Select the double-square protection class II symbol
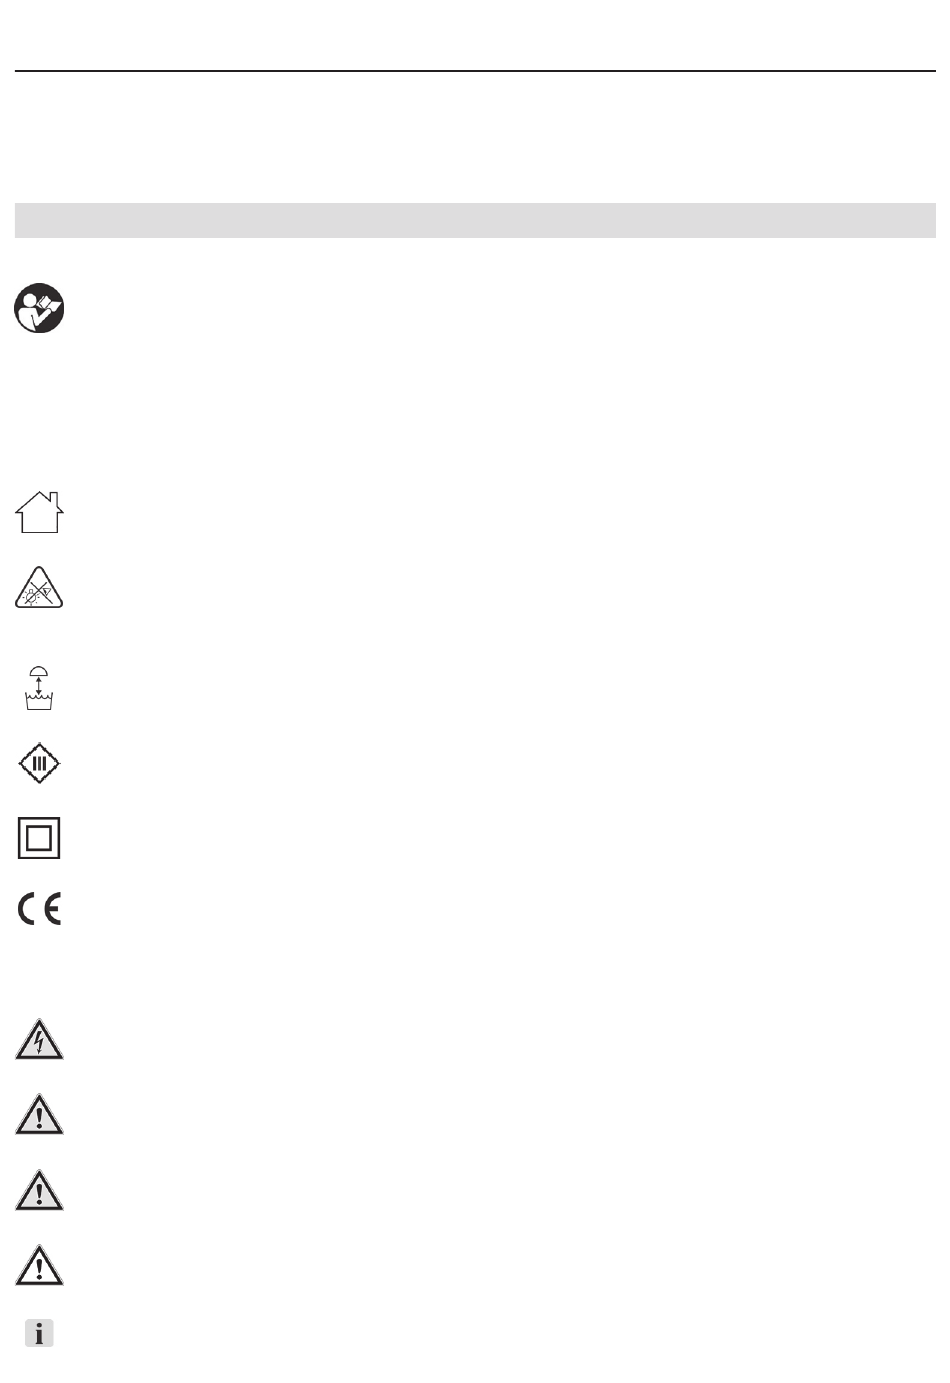 (x=39, y=838)
